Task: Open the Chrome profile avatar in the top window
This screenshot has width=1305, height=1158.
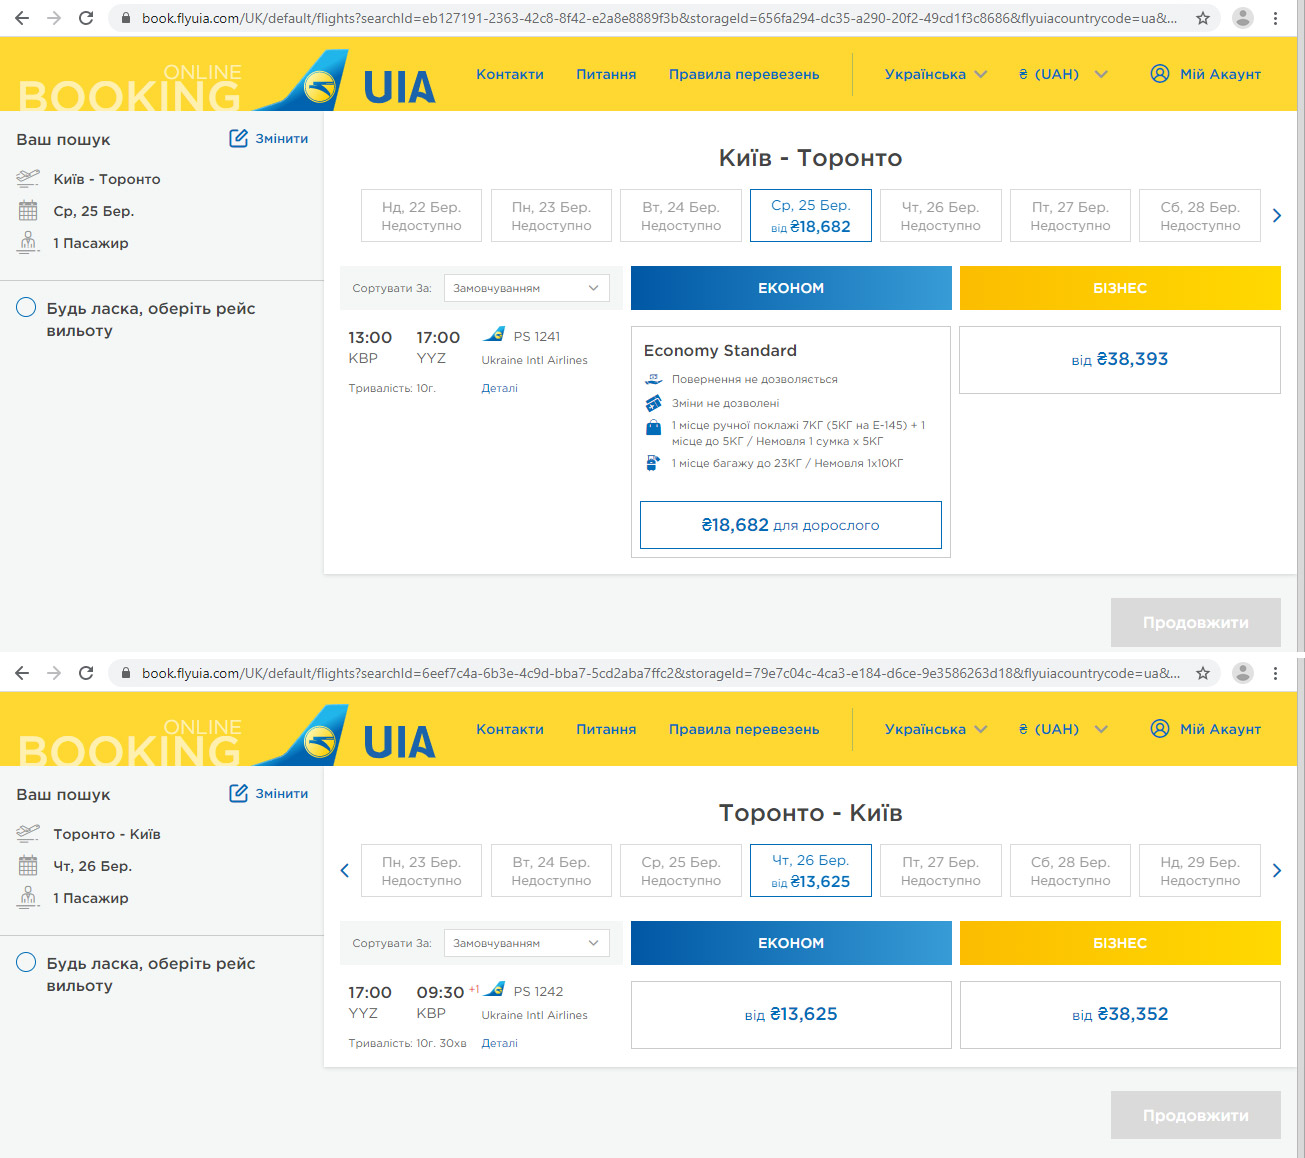Action: point(1243,18)
